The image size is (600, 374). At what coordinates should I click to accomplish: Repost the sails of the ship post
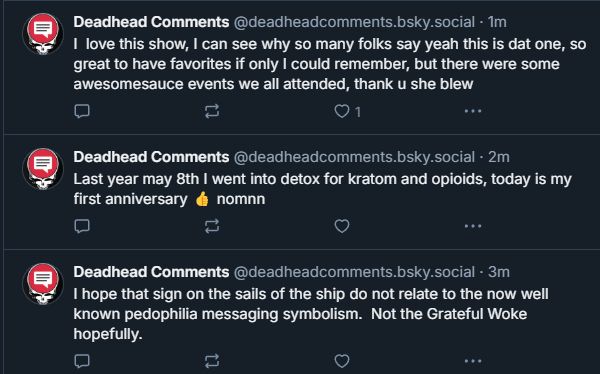(212, 361)
